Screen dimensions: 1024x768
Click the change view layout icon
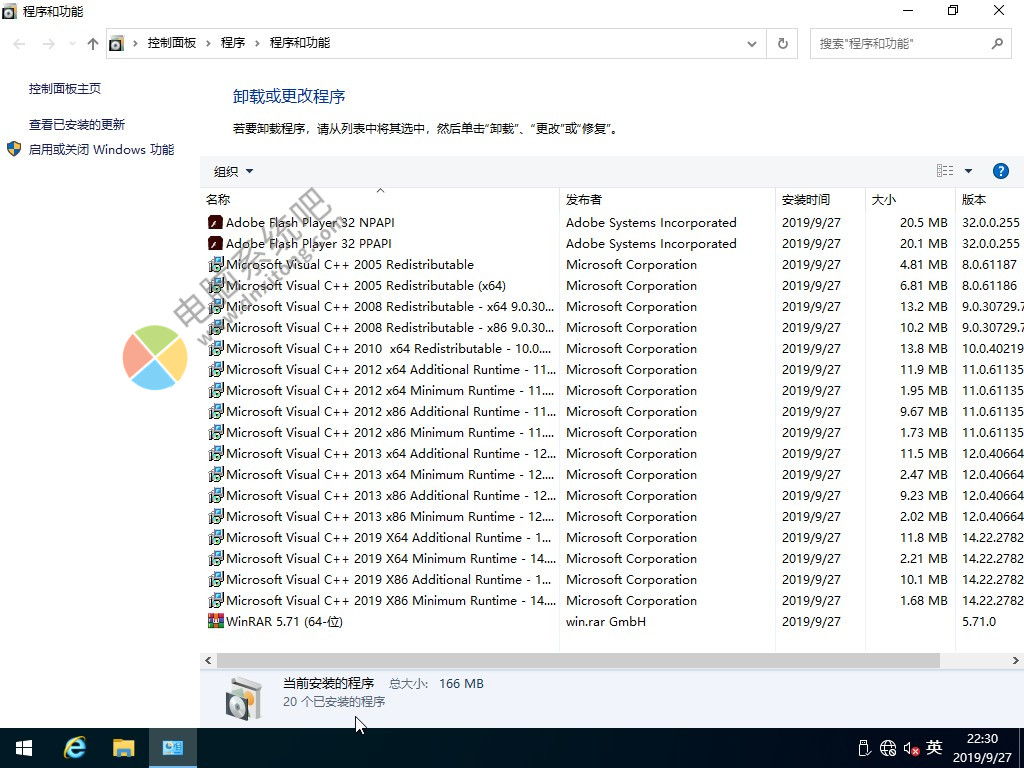[945, 171]
